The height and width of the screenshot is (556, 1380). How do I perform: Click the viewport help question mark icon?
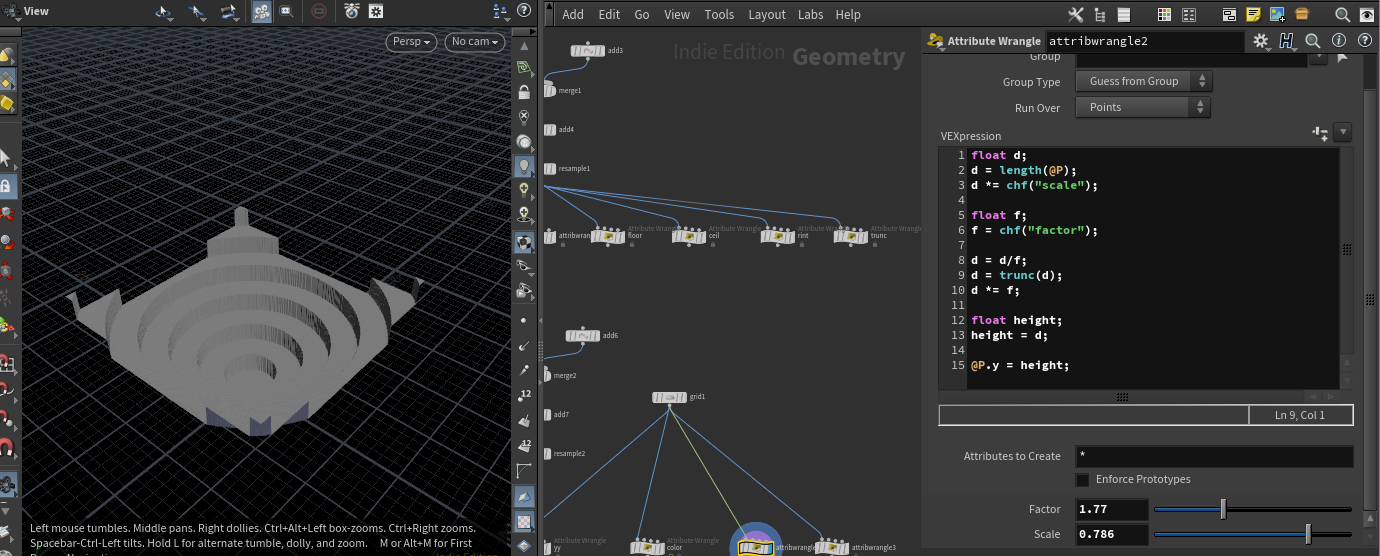[523, 11]
